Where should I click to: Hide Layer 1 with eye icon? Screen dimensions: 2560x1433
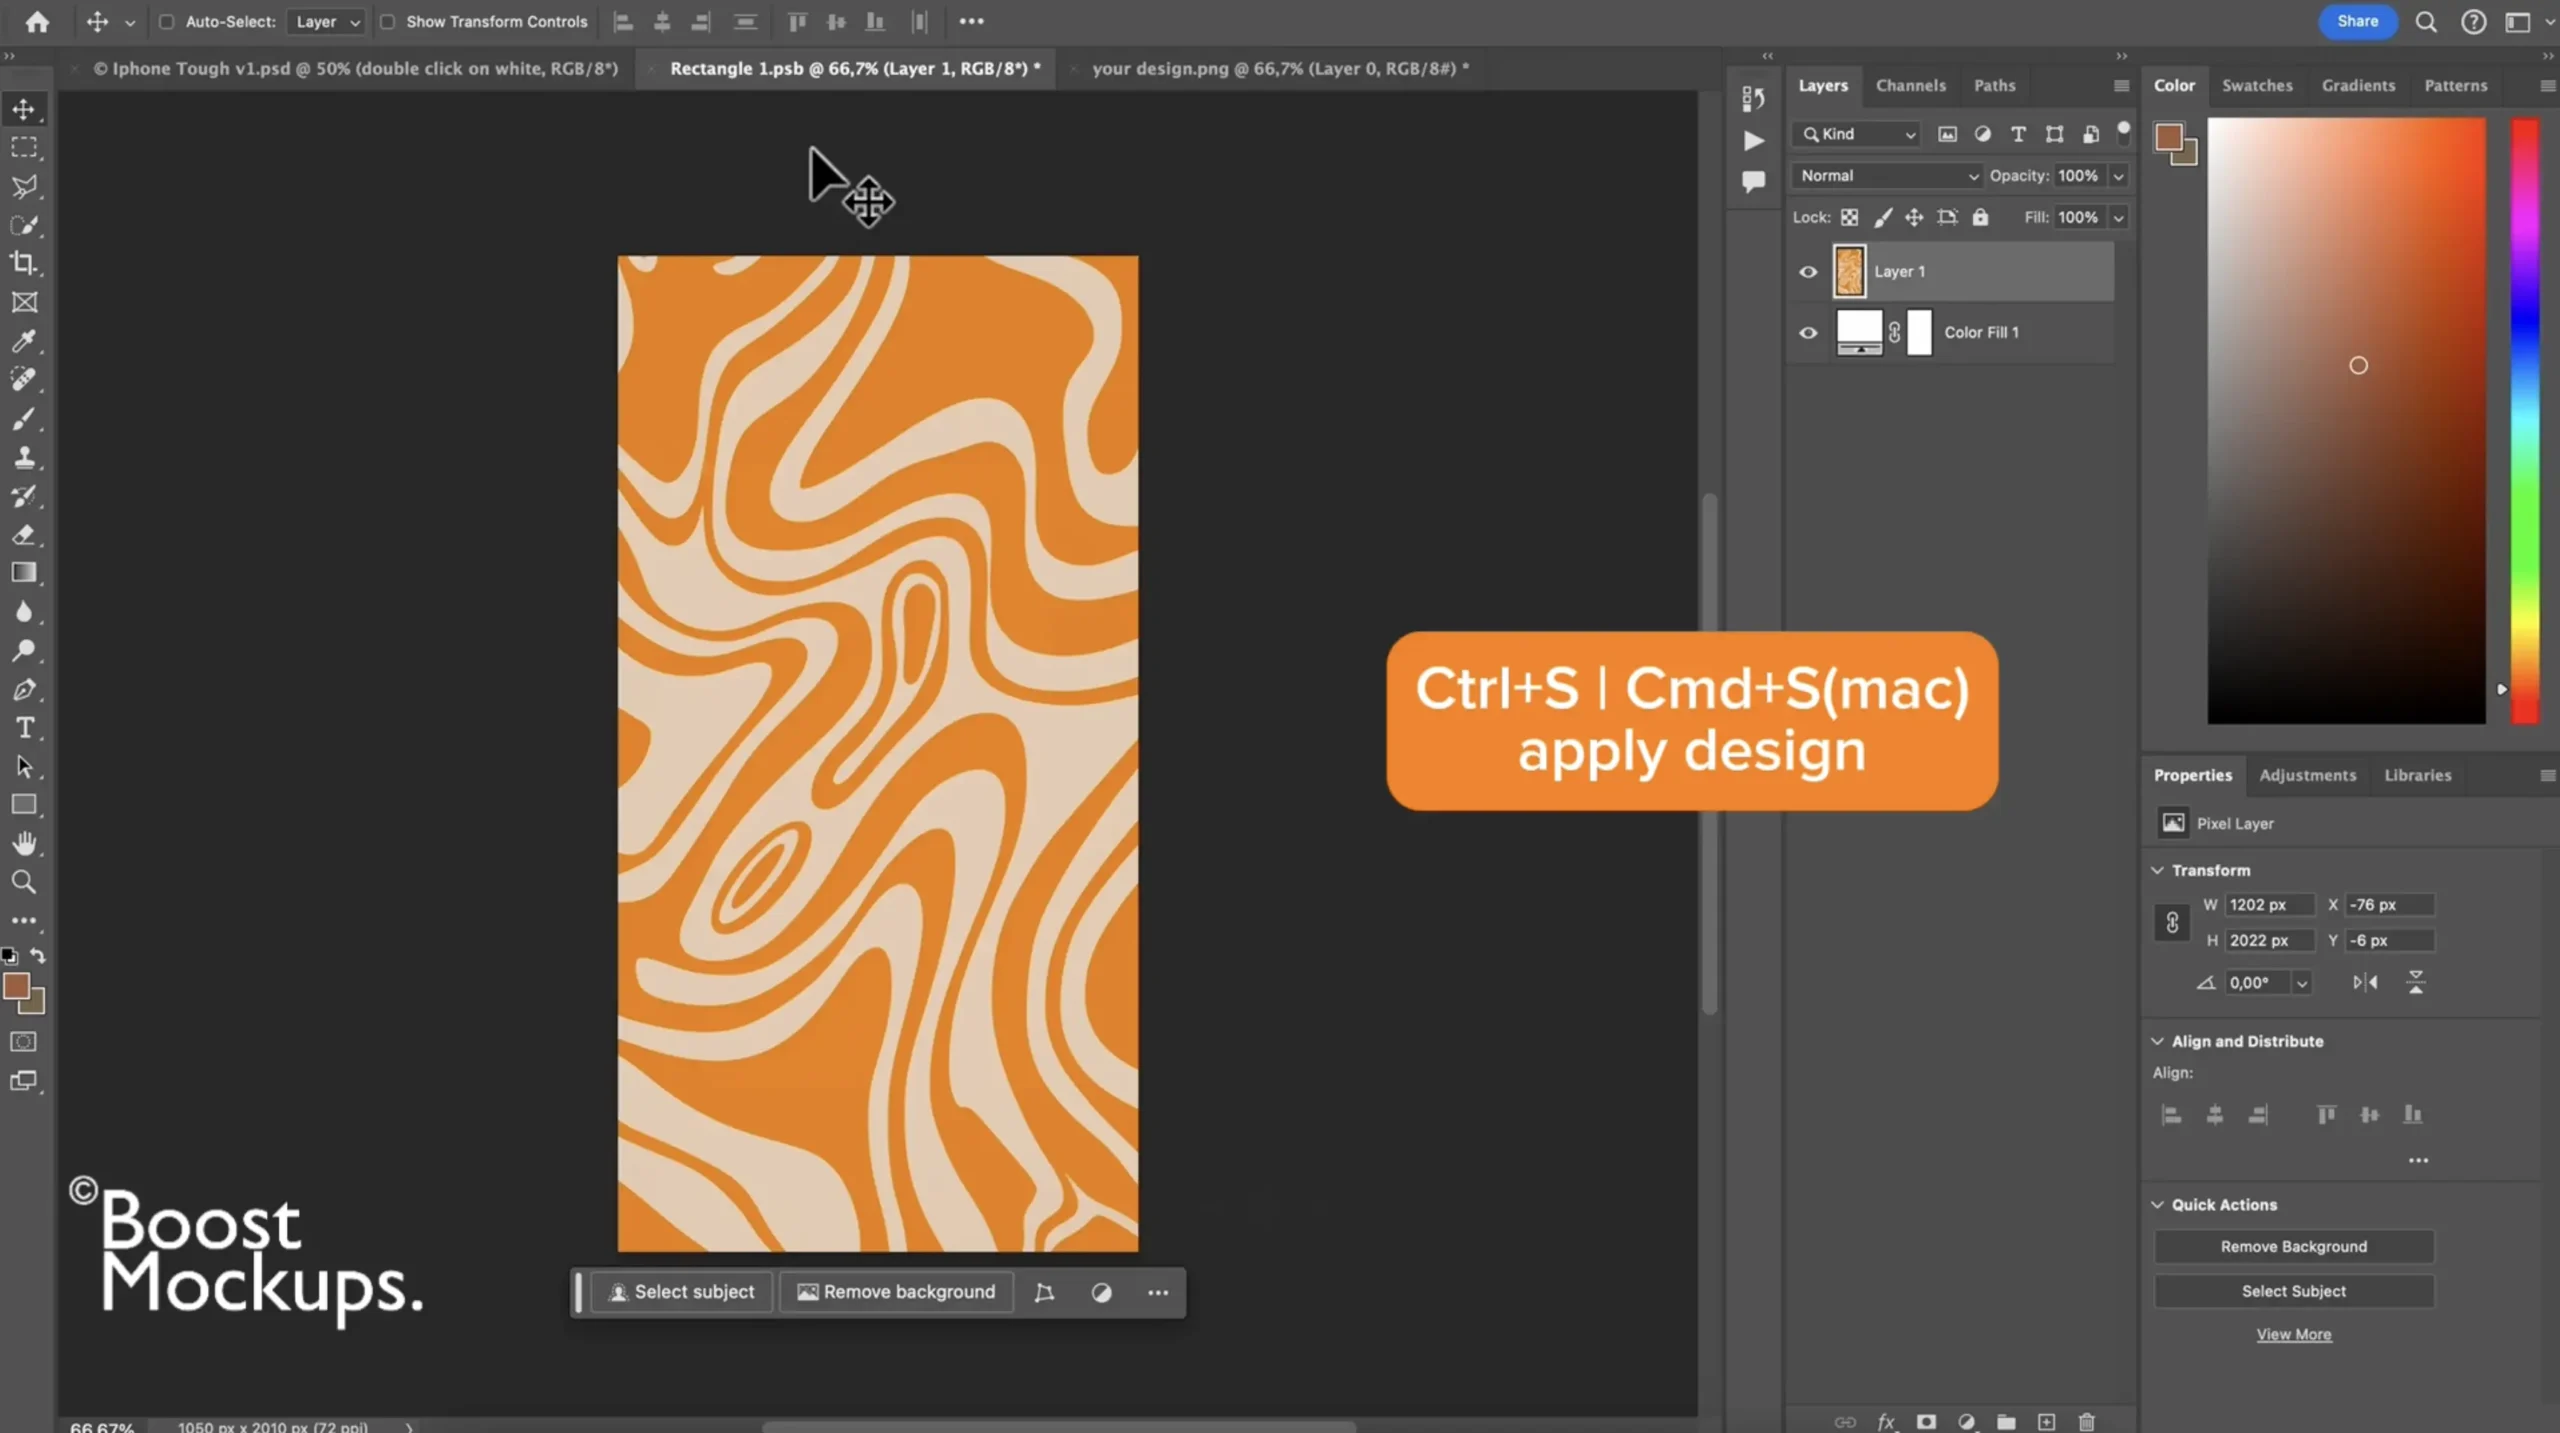coord(1808,272)
